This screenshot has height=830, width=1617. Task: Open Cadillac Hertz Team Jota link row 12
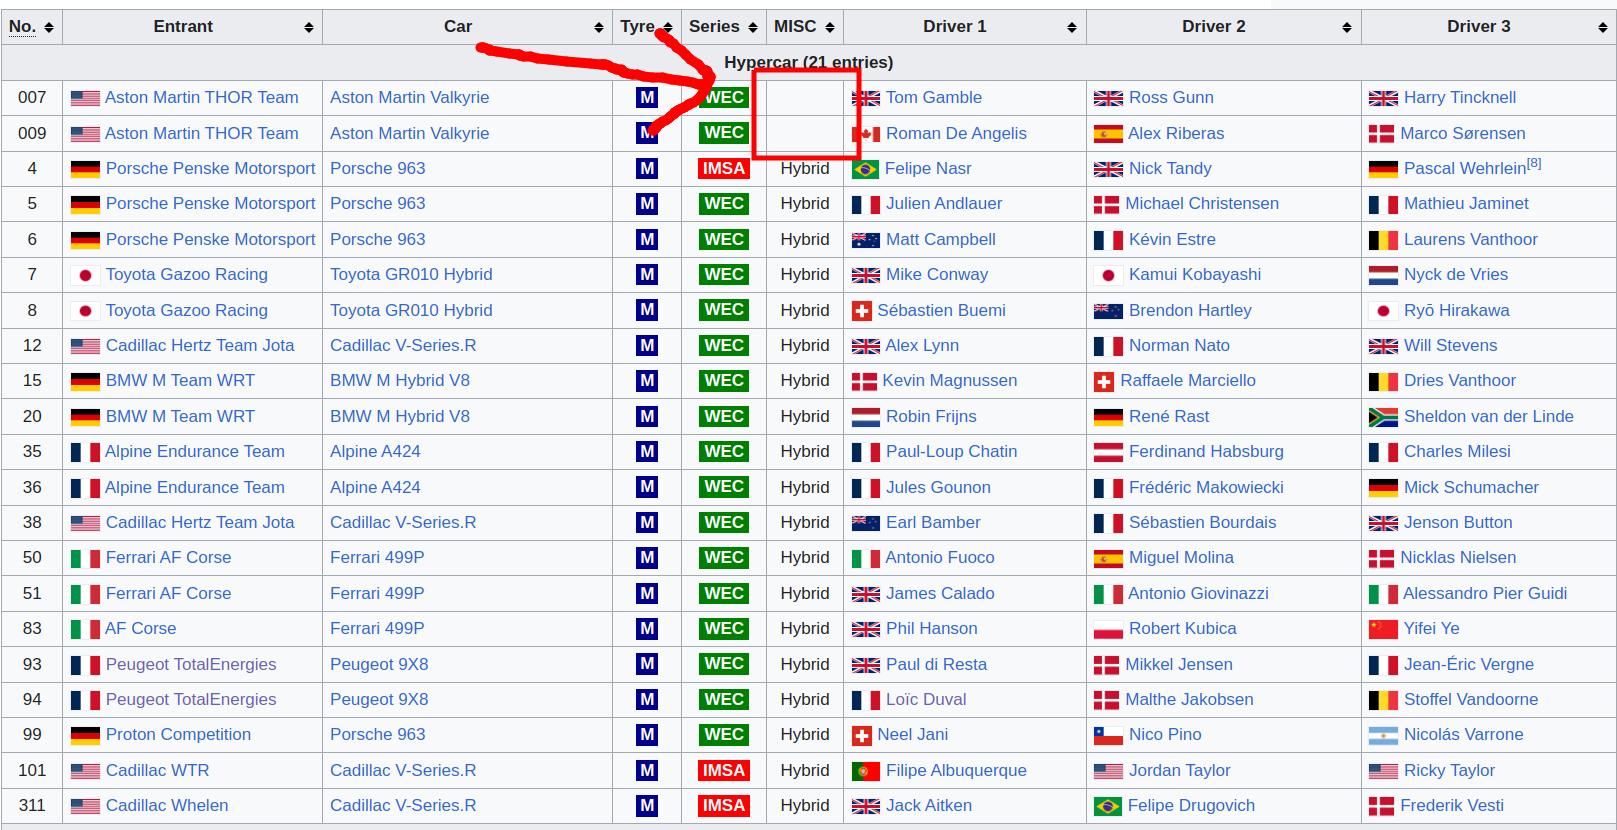point(200,346)
